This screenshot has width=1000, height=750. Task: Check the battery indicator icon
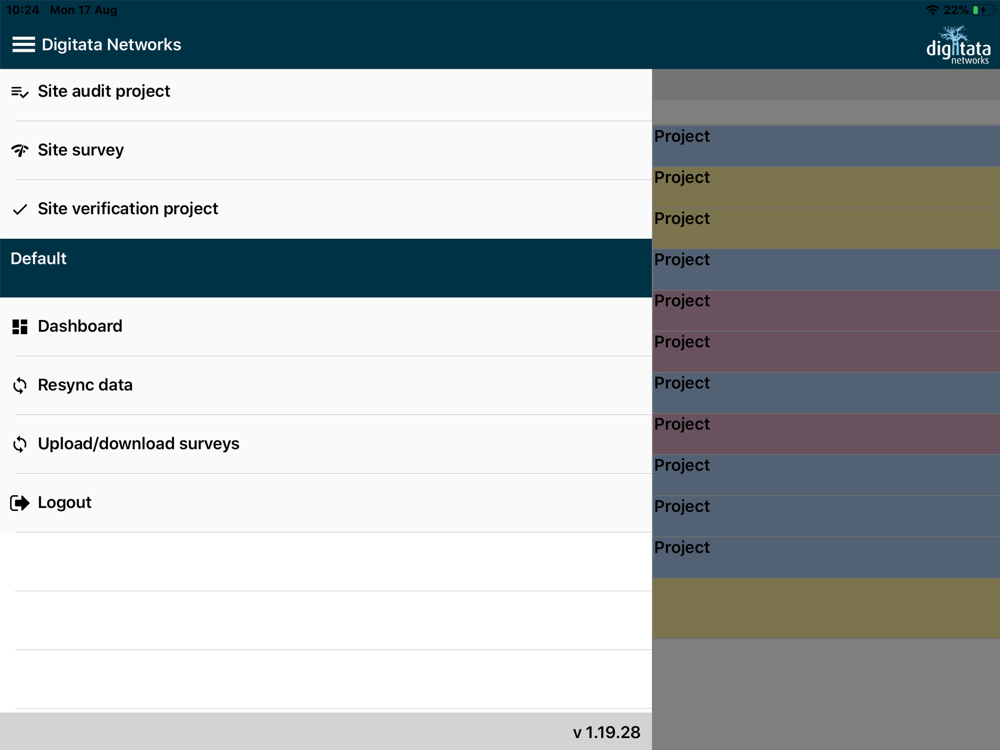(x=983, y=10)
